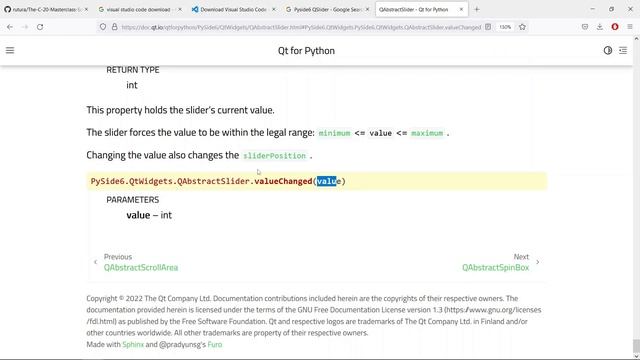
Task: Restore down the browser window
Action: [611, 9]
